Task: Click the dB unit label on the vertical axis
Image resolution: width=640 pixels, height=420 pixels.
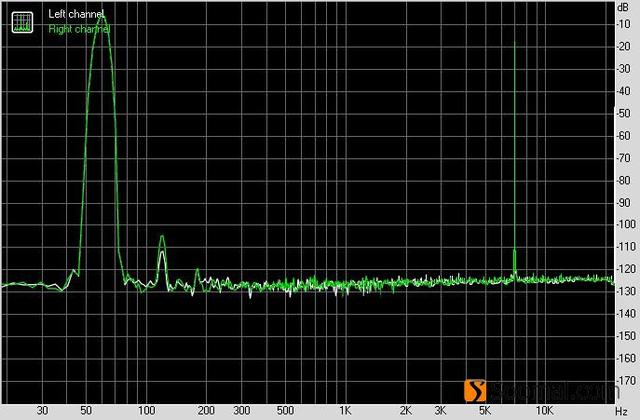Action: tap(624, 7)
